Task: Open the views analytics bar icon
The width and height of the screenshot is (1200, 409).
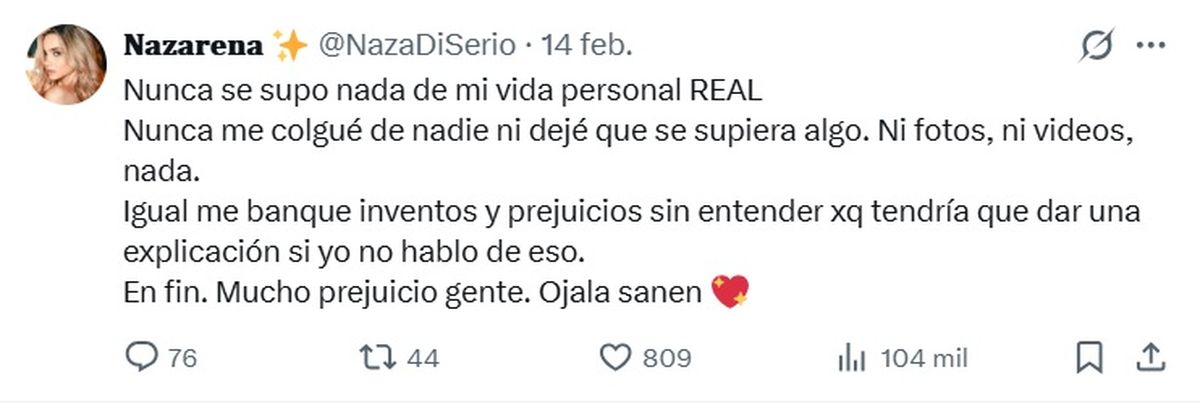Action: (x=850, y=358)
